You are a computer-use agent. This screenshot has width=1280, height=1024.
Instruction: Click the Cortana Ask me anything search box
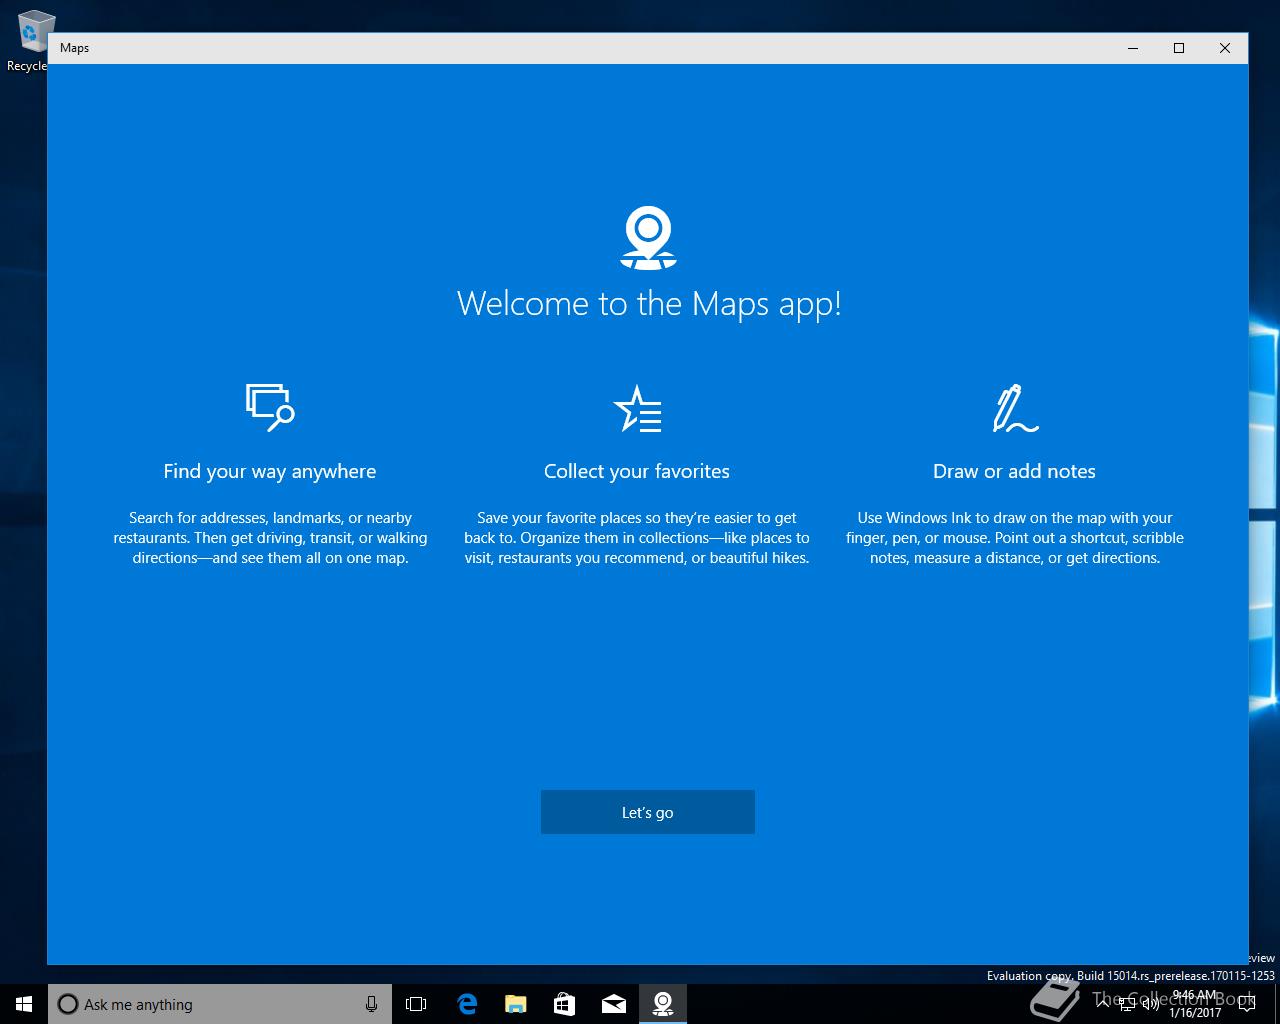tap(219, 1004)
